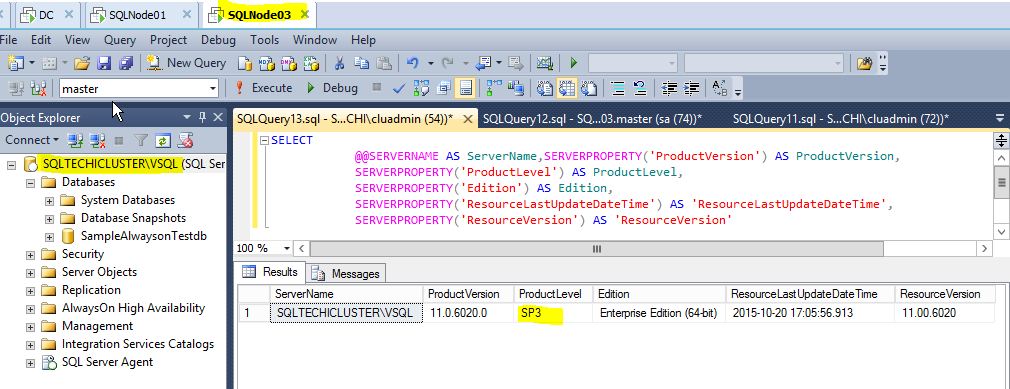The width and height of the screenshot is (1010, 389).
Task: Click the editor vertical scrollbar down arrow
Action: [x=1002, y=231]
